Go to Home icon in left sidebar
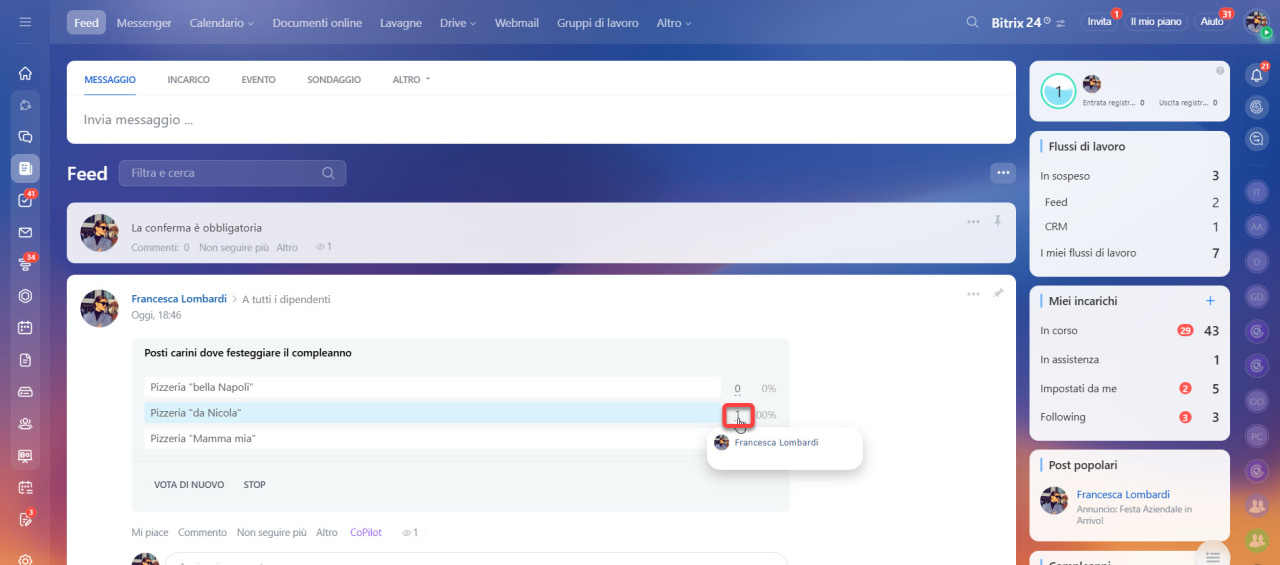The width and height of the screenshot is (1280, 565). [25, 73]
